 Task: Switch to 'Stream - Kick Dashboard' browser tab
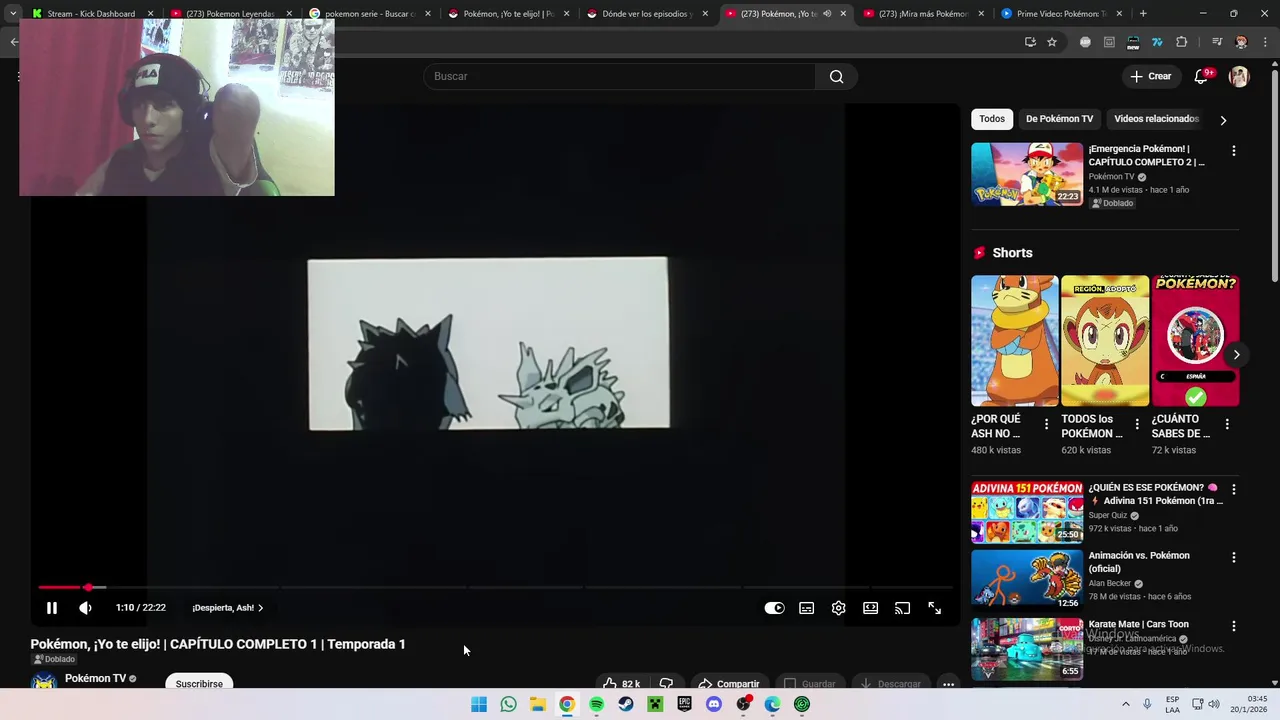91,14
